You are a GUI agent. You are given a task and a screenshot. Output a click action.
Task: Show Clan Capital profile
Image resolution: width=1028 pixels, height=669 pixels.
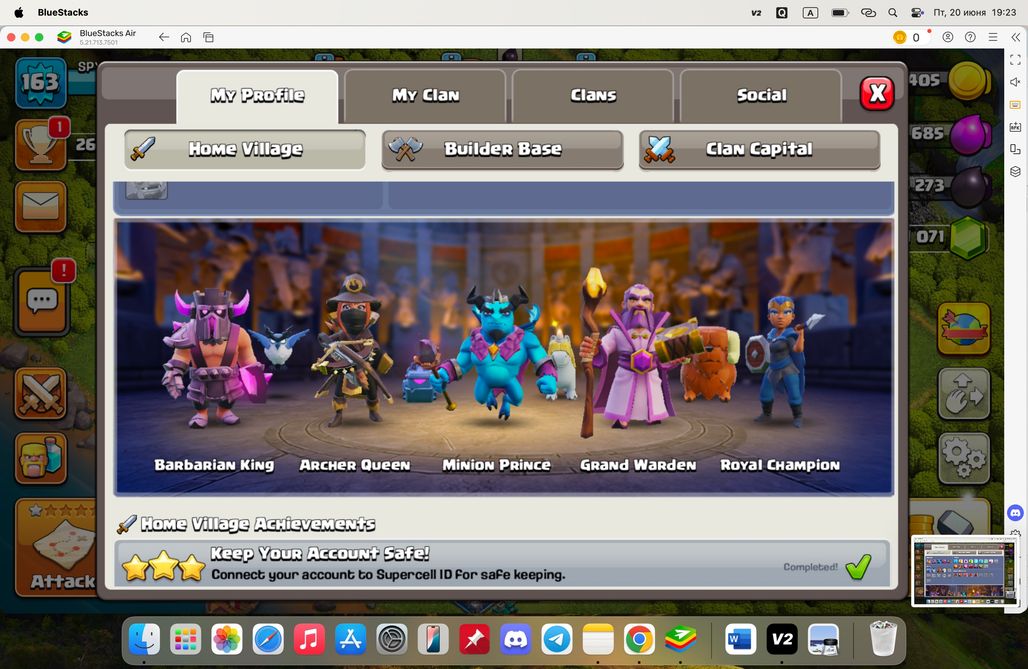point(759,150)
